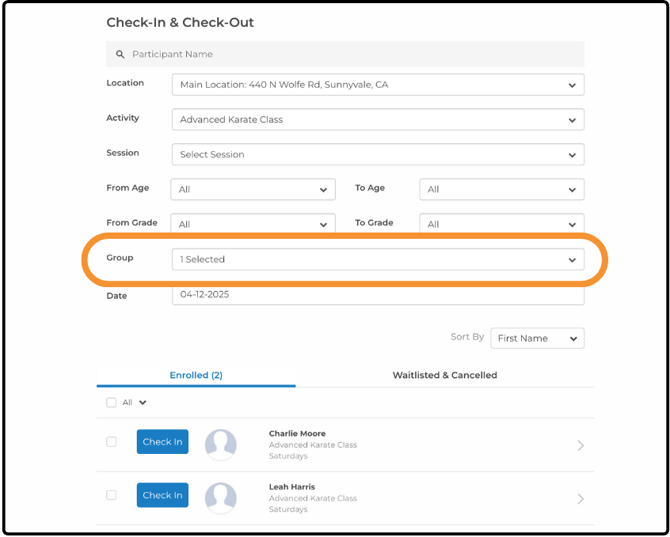
Task: Click the Date field showing 04-12-2025
Action: tap(378, 295)
